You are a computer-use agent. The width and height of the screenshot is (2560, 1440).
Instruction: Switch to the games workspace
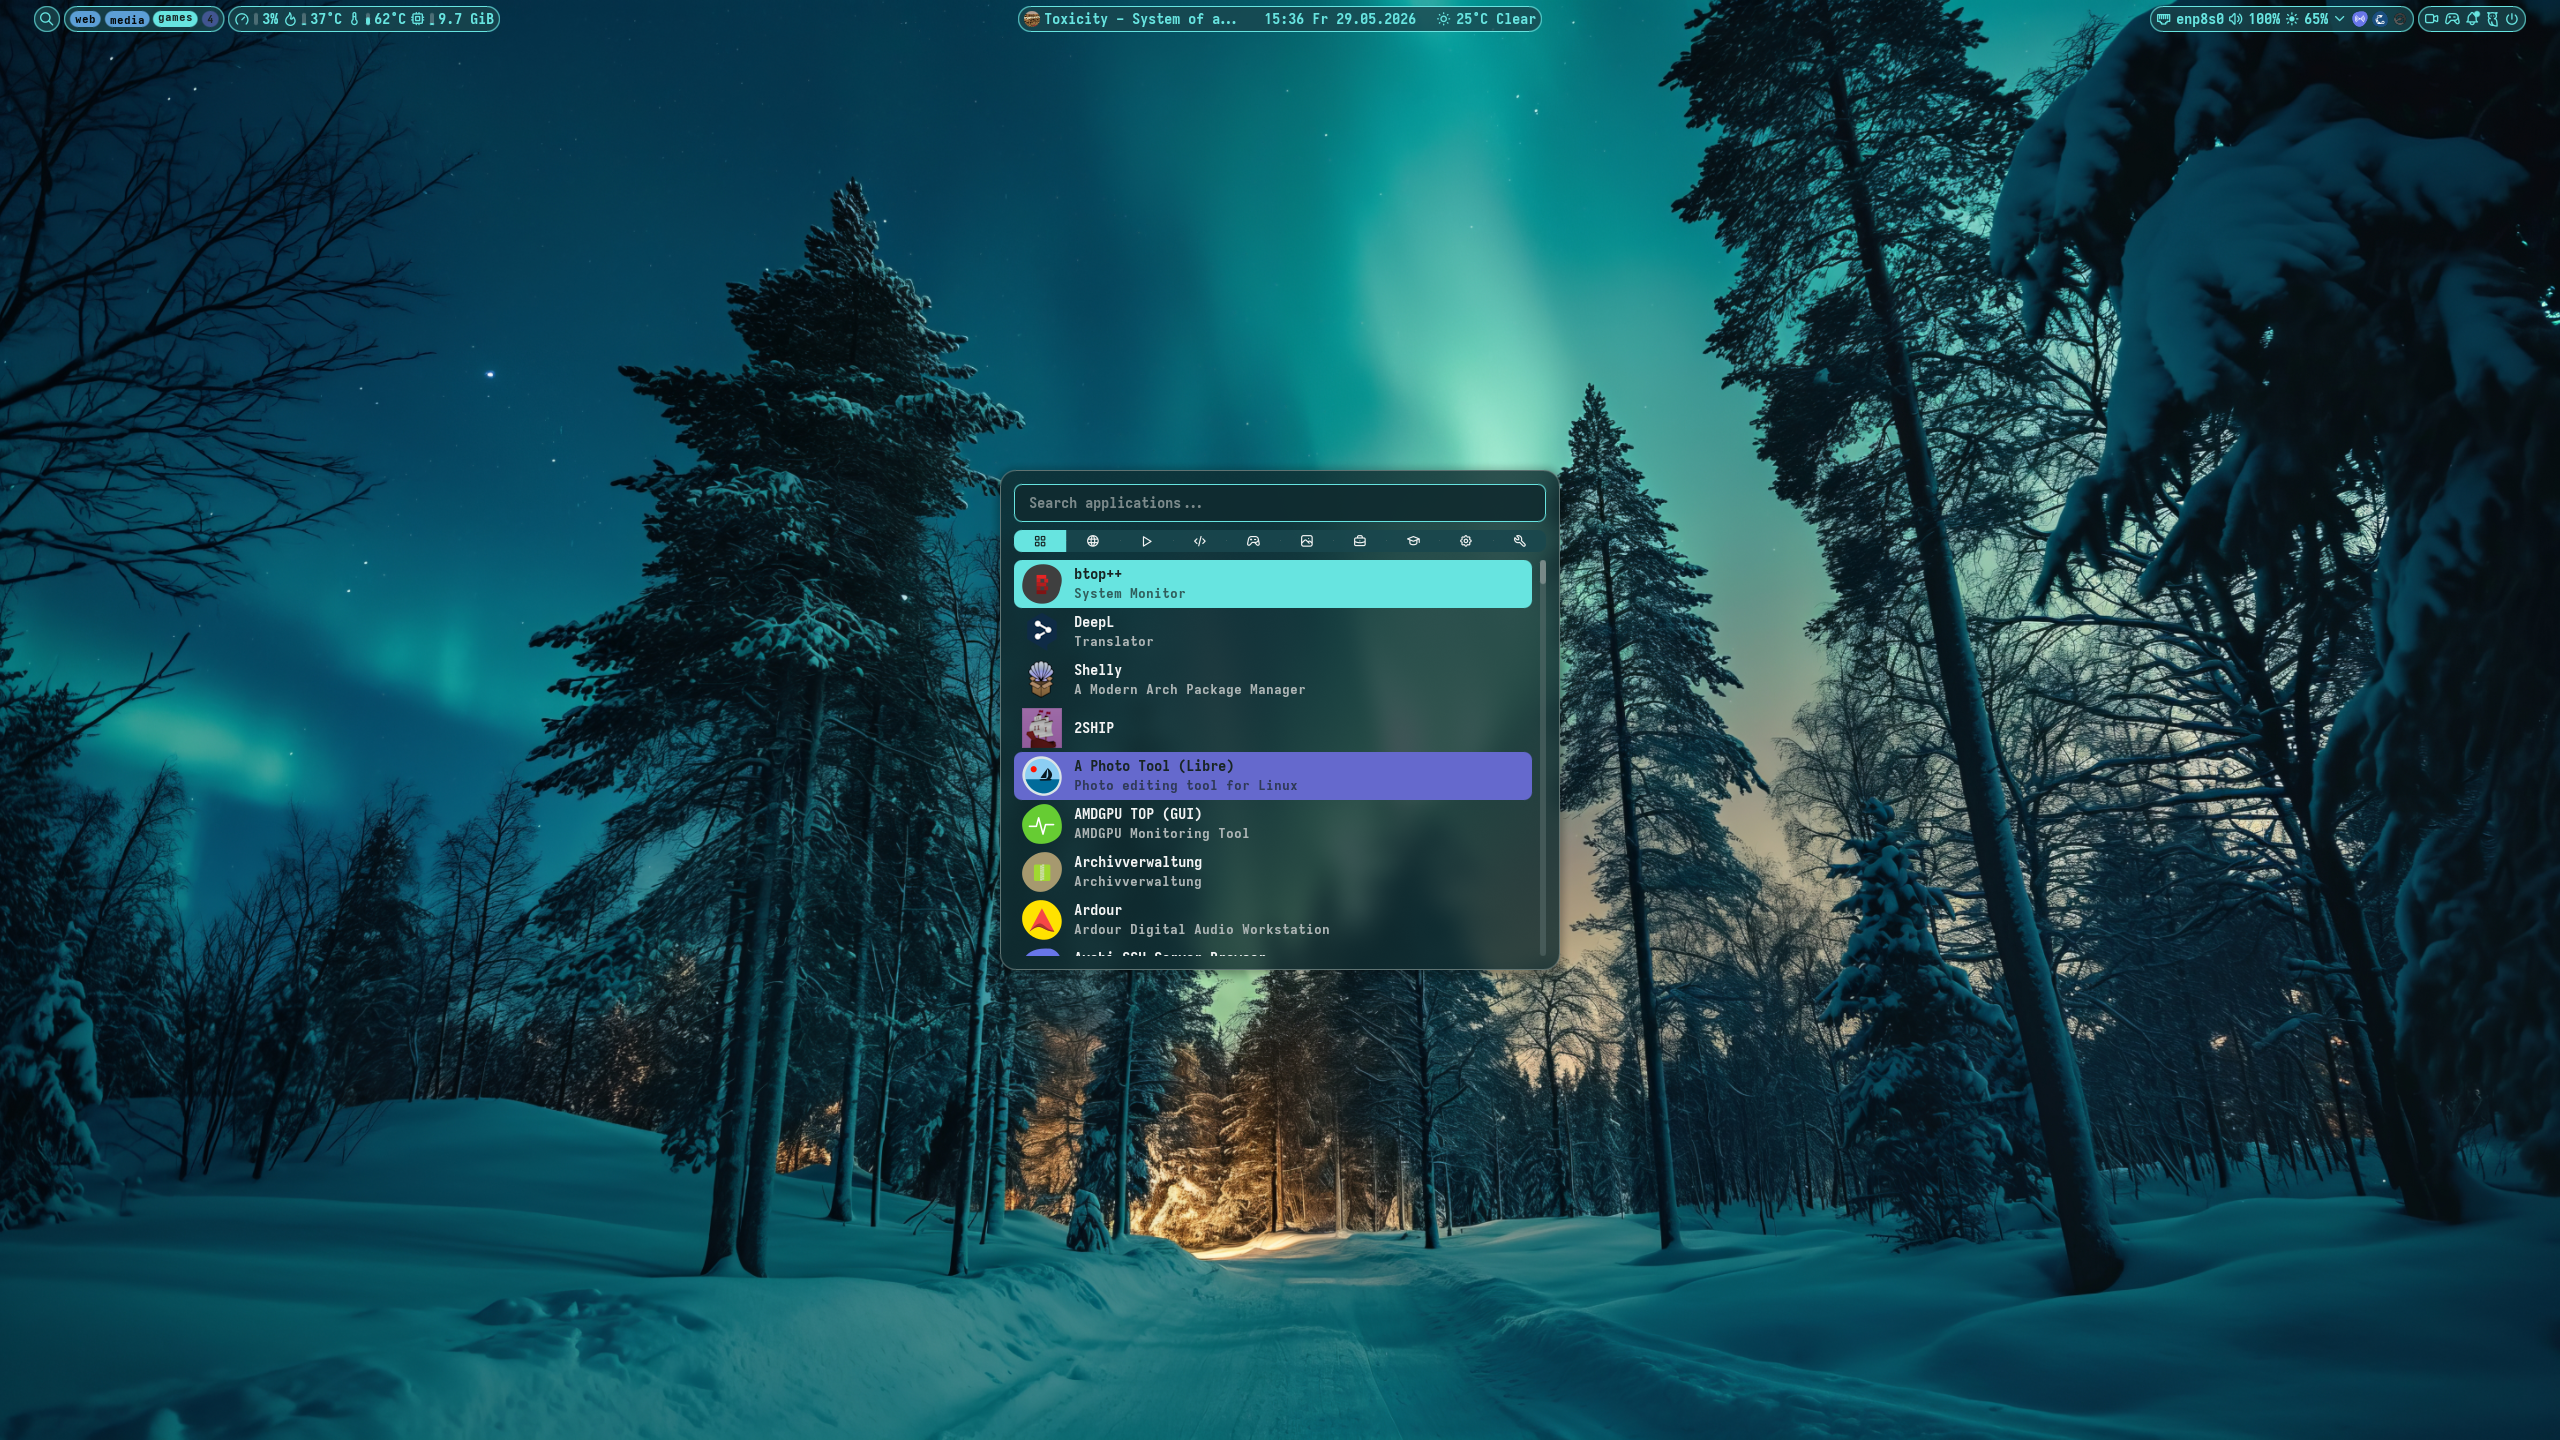[x=175, y=18]
